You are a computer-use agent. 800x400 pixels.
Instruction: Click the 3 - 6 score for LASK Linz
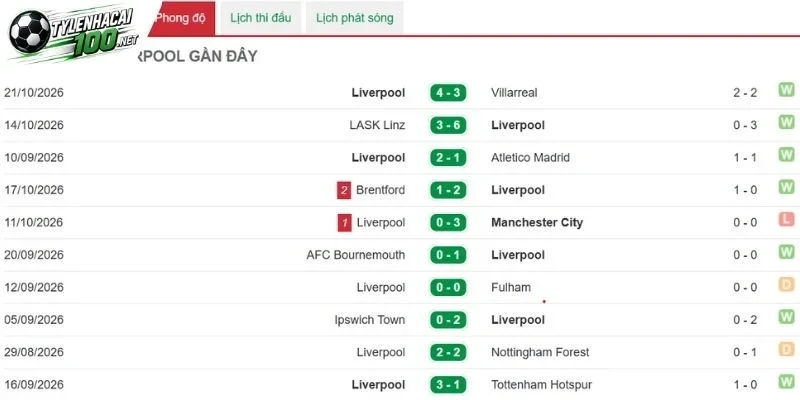point(448,126)
